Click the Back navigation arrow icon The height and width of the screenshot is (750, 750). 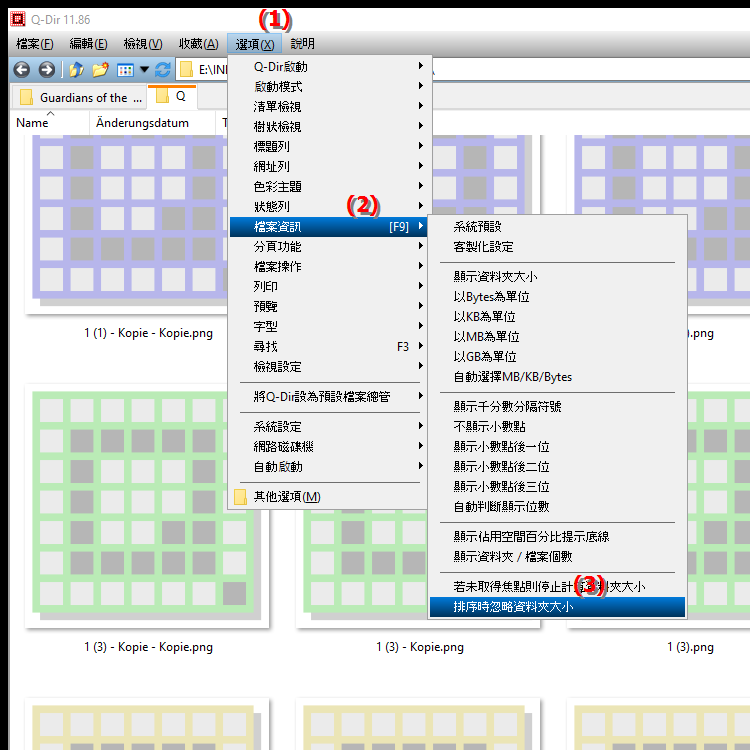pos(22,70)
